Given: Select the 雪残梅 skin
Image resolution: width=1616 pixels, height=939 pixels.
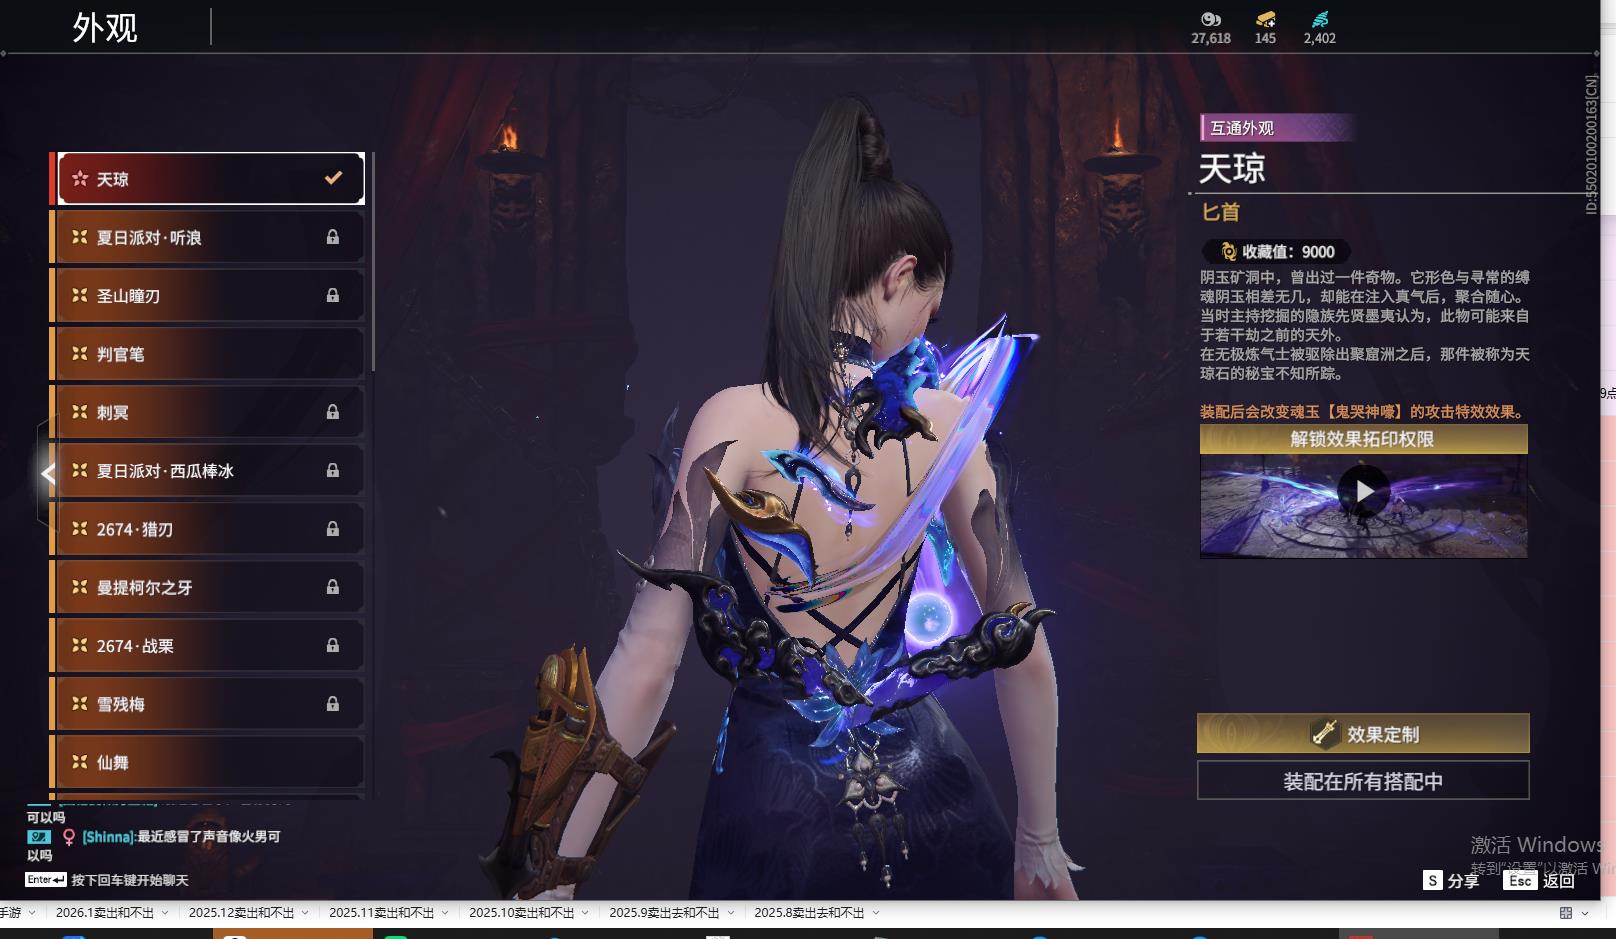Looking at the screenshot, I should point(209,704).
